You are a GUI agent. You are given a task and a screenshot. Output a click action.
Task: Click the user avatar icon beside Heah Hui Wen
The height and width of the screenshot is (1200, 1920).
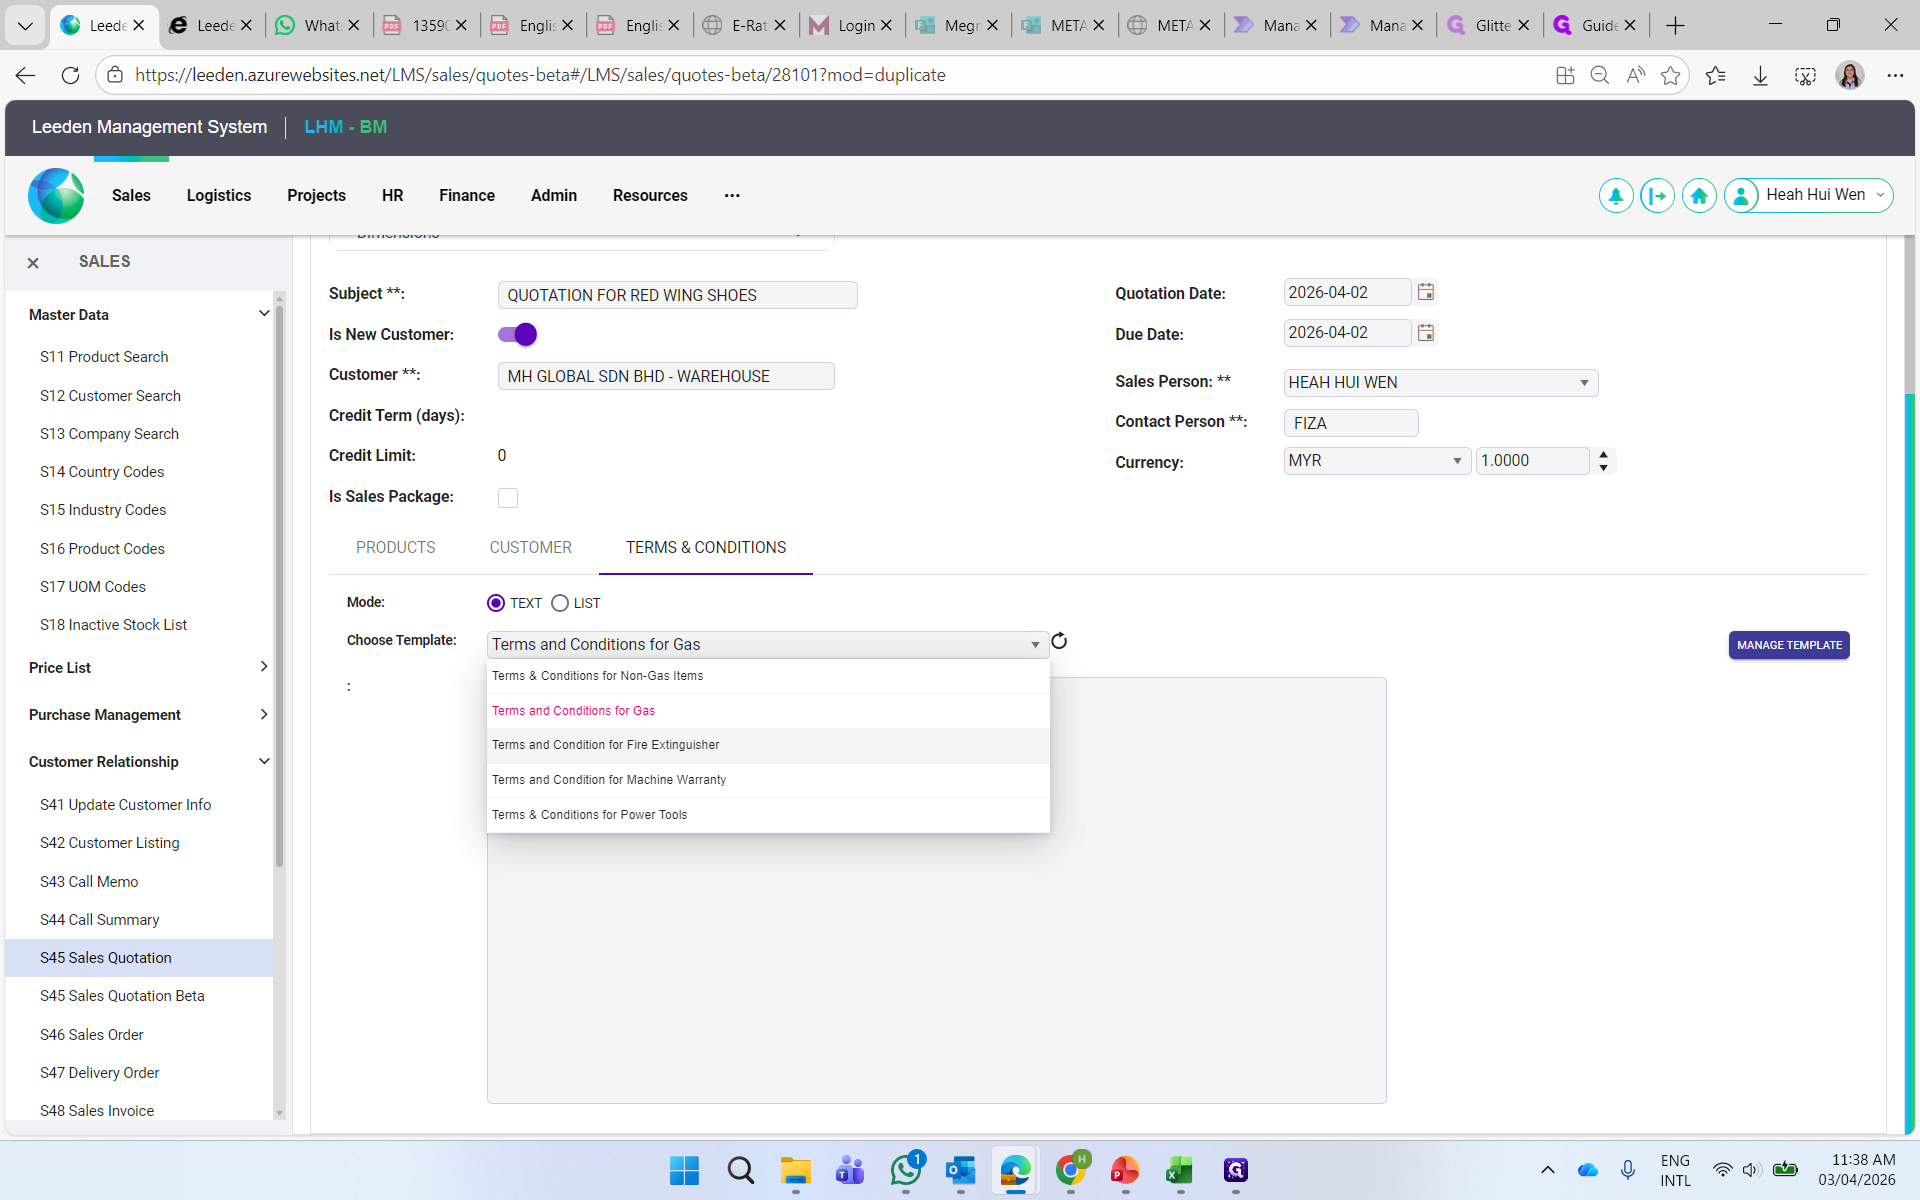point(1741,196)
